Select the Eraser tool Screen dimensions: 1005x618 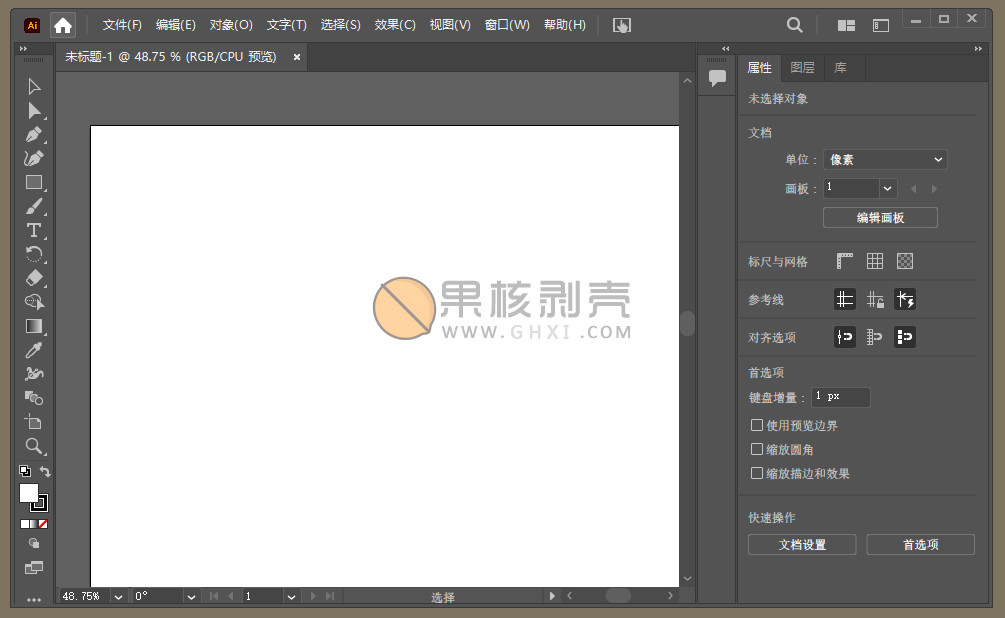coord(34,278)
